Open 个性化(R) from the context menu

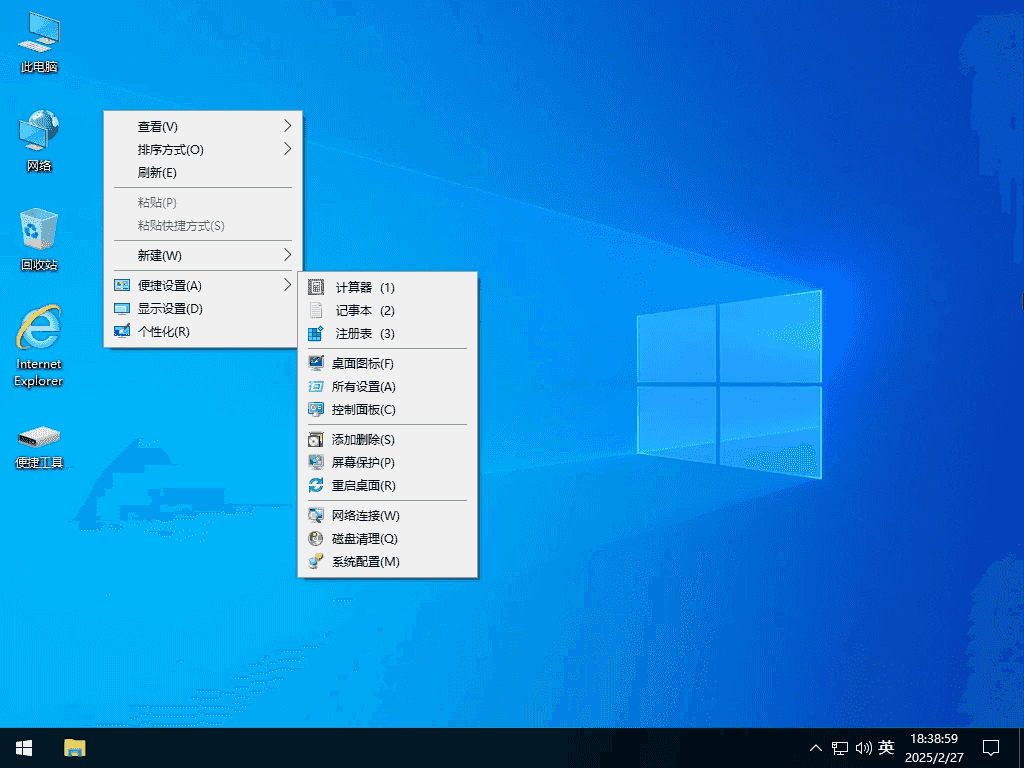point(202,331)
